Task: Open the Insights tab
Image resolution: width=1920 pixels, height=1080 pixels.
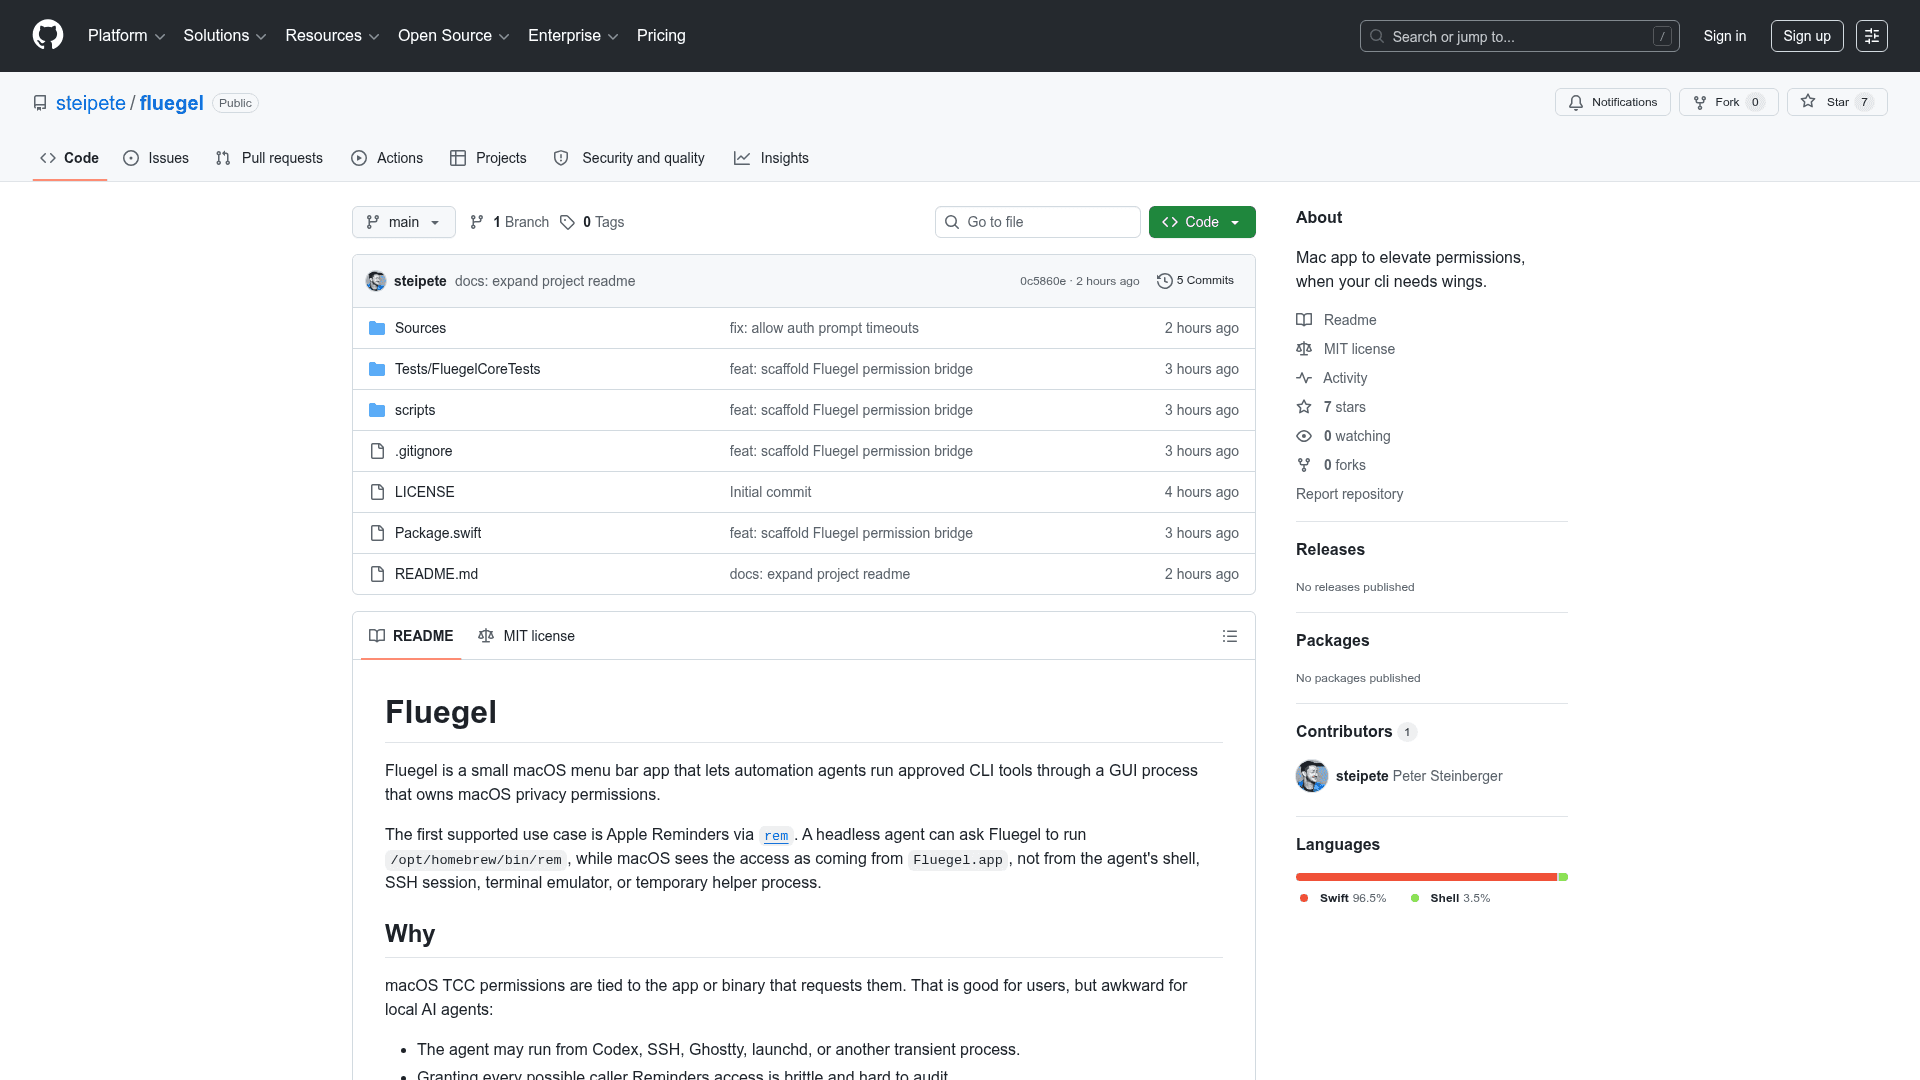Action: coord(771,158)
